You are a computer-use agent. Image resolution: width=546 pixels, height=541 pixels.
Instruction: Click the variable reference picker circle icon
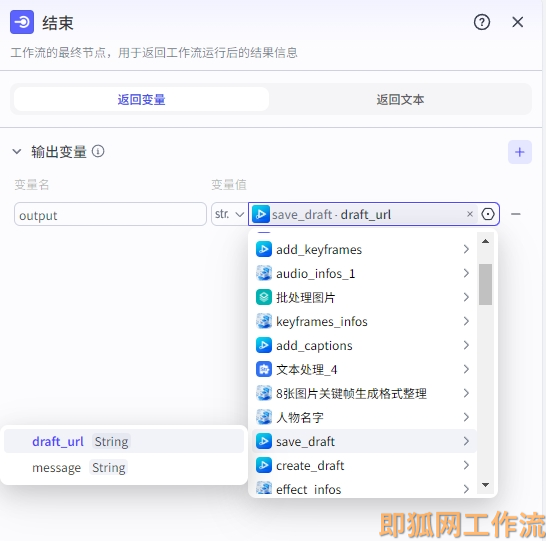click(x=488, y=214)
